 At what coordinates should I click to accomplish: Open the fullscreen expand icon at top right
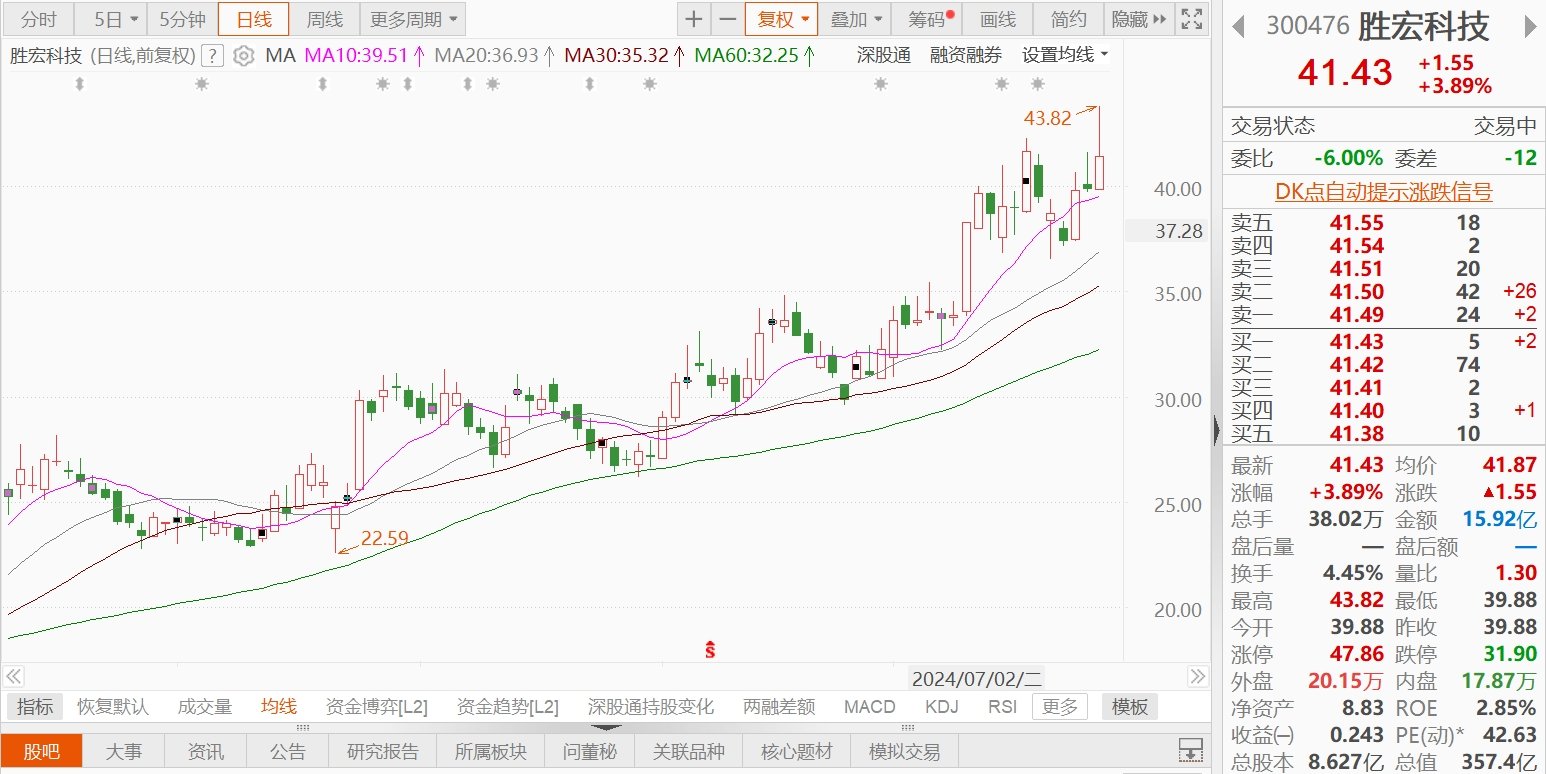coord(1191,19)
